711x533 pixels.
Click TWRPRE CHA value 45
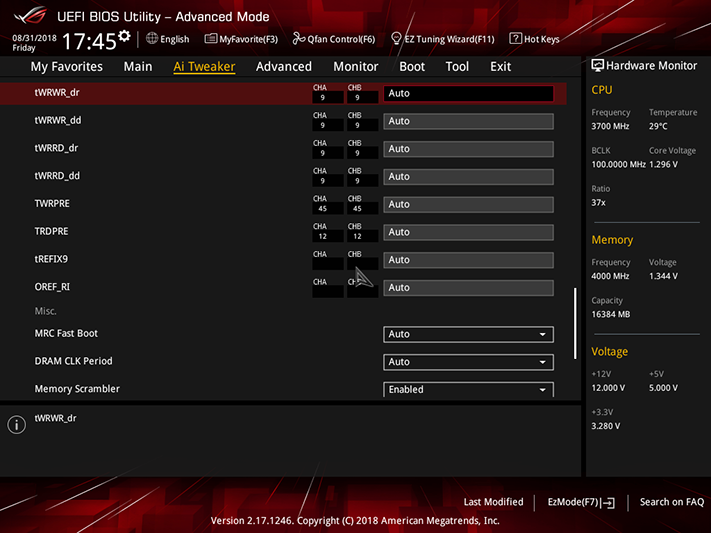323,209
